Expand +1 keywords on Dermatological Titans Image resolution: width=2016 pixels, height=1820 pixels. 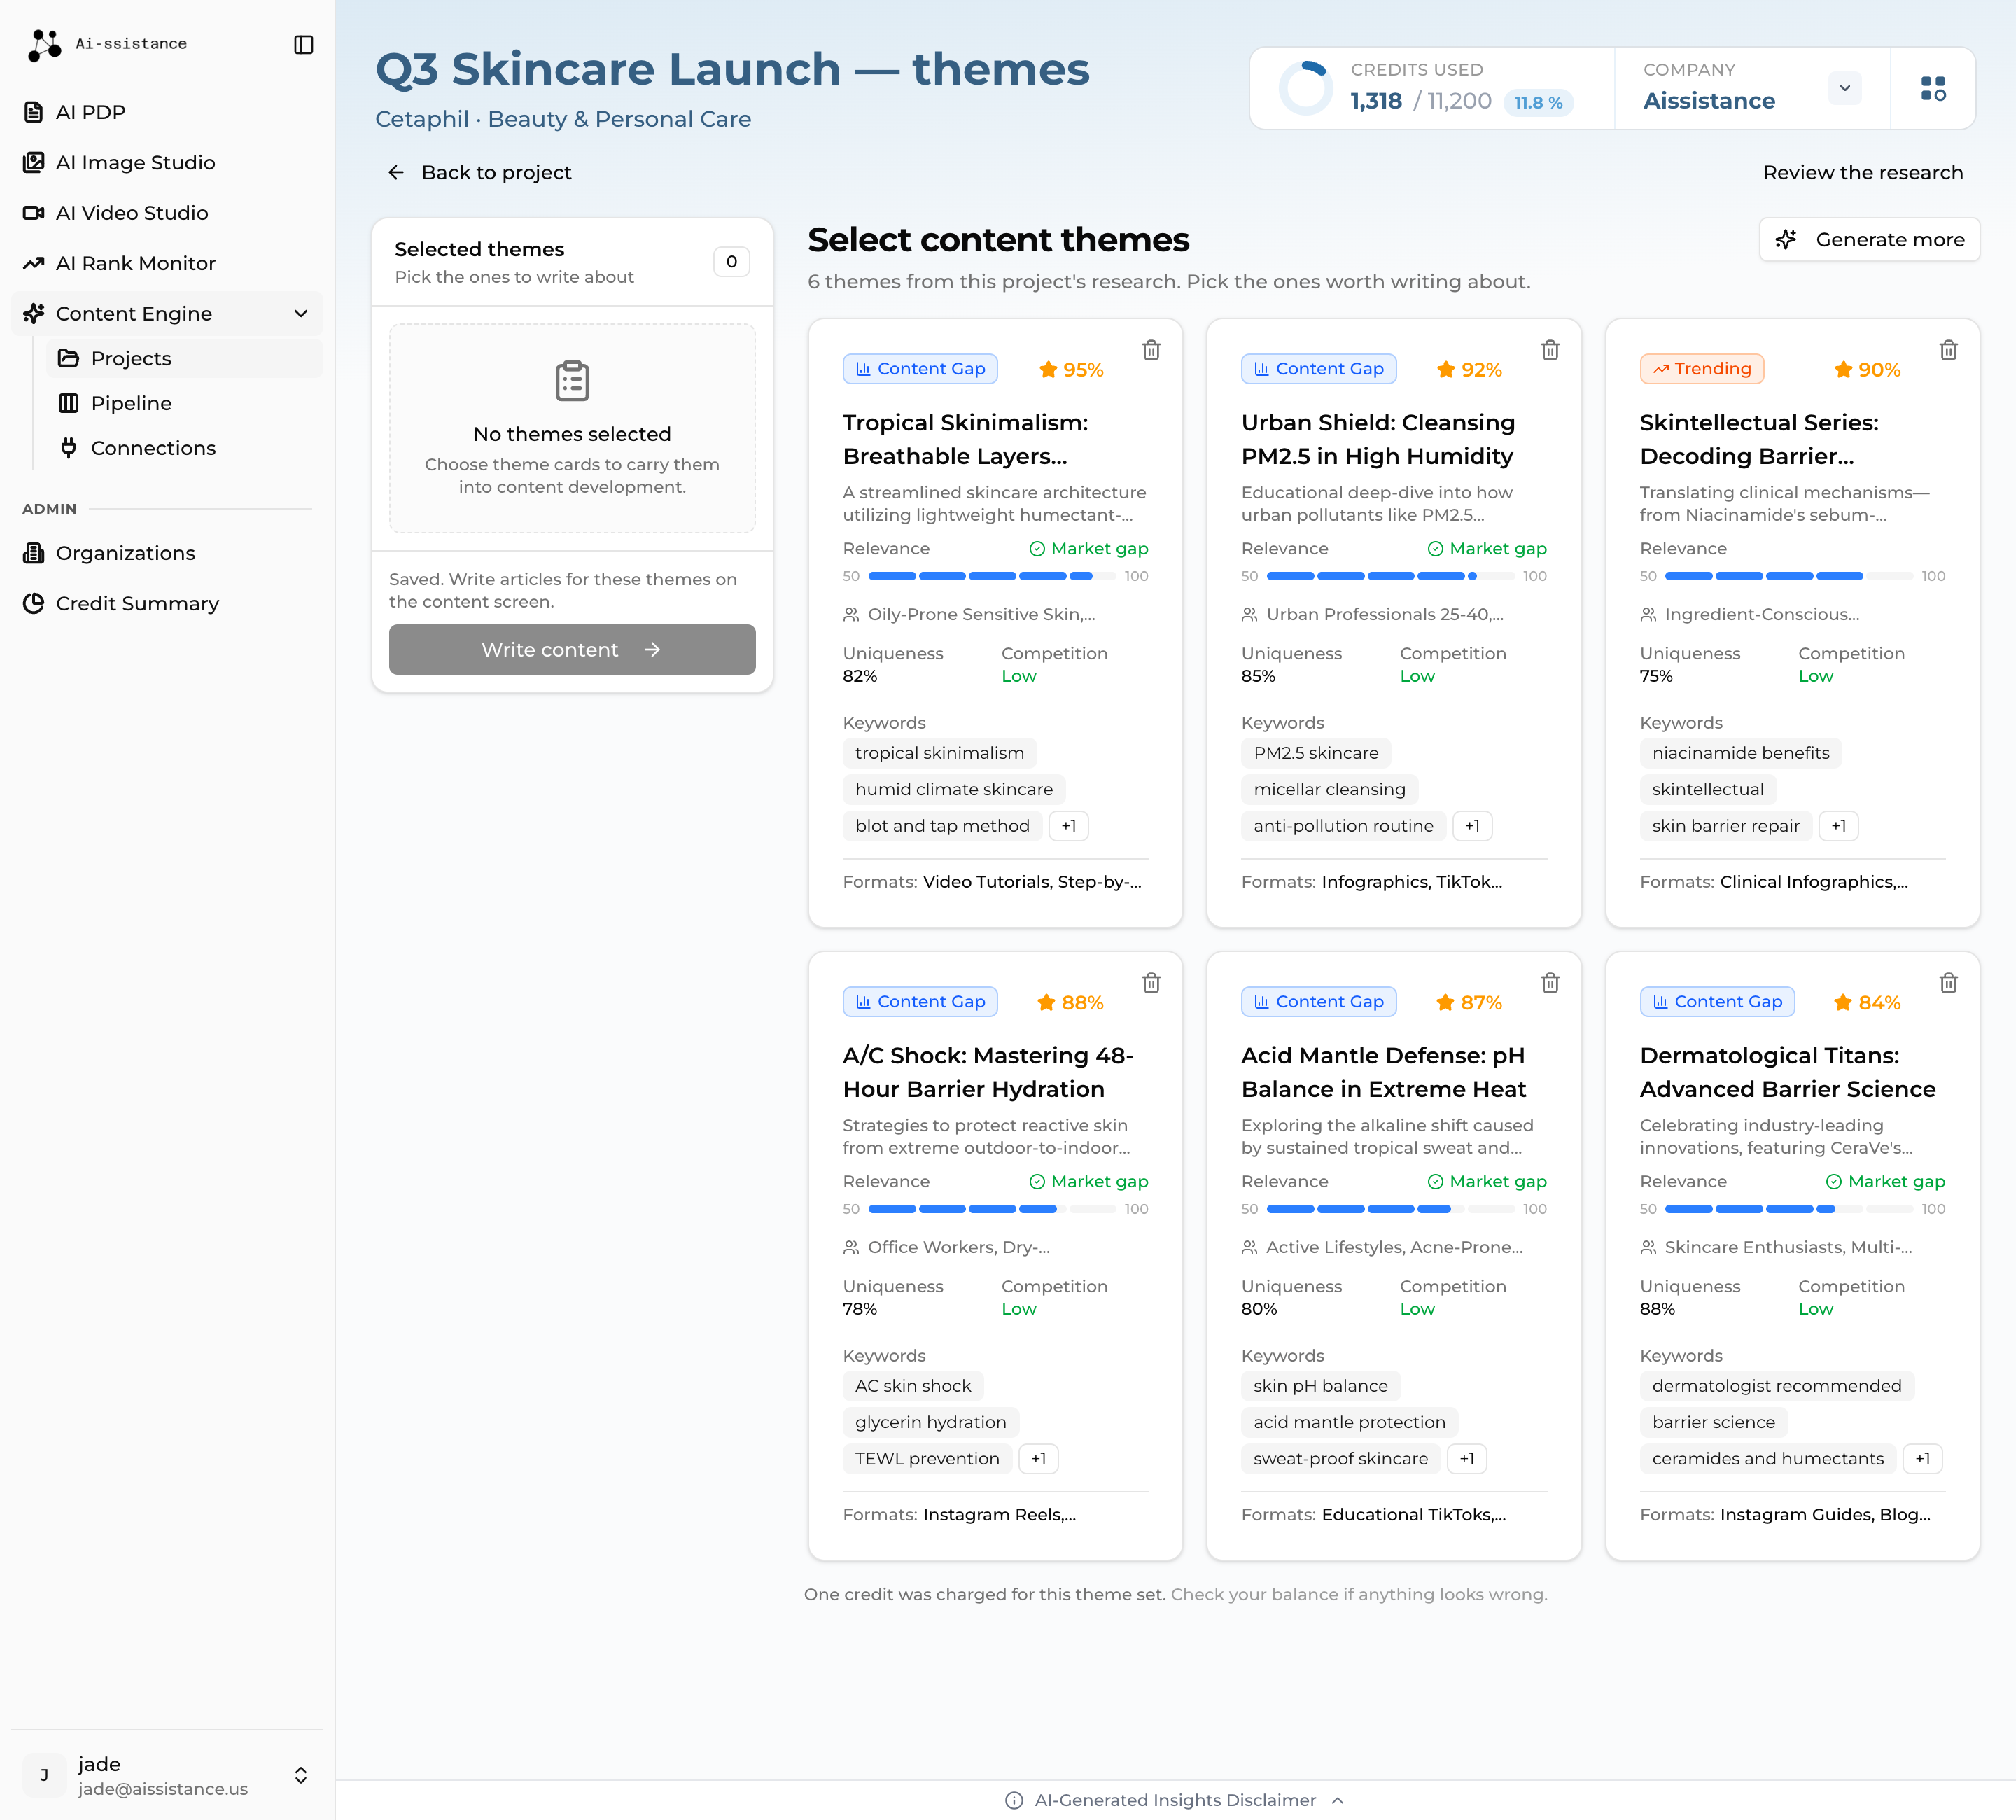(x=1922, y=1459)
